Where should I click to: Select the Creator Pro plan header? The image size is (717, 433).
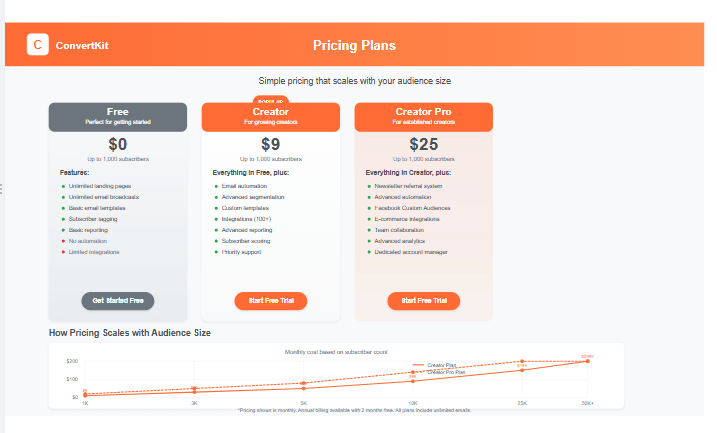pos(423,116)
